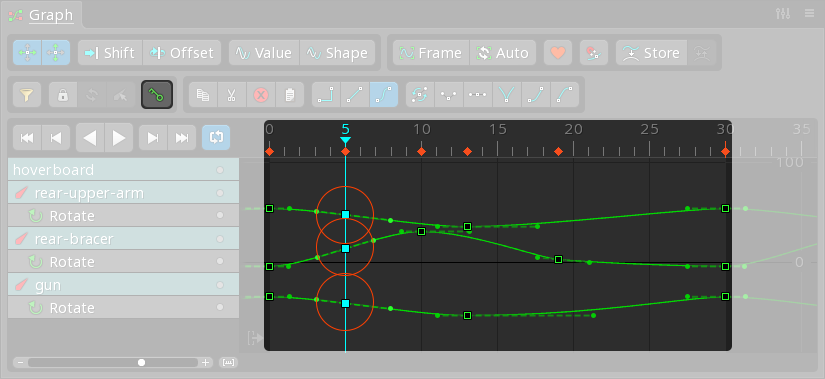This screenshot has height=379, width=825.
Task: Click the automatic handles icon with circular arrows
Action: click(420, 95)
